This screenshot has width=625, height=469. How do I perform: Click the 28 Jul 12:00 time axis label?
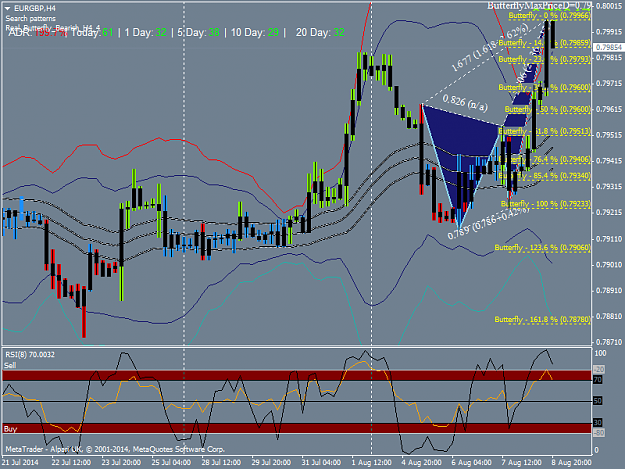pyautogui.click(x=221, y=463)
